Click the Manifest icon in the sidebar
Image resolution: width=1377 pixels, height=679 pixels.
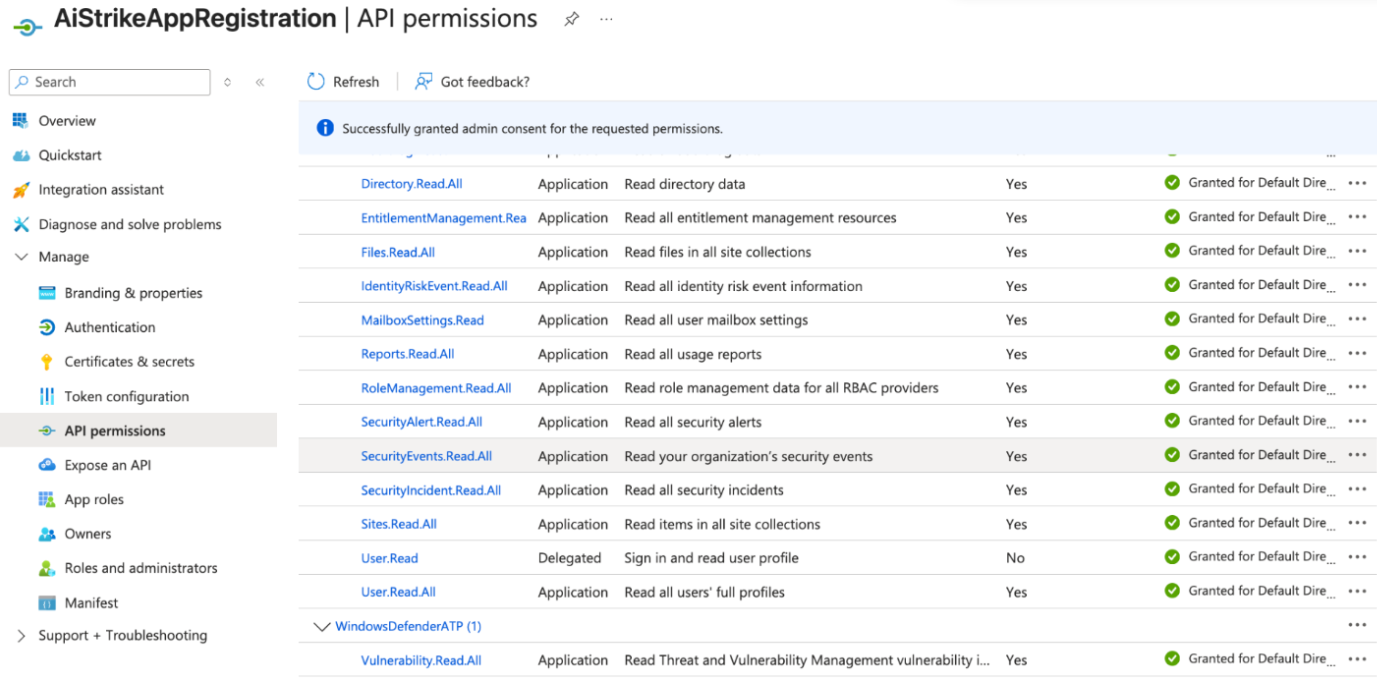pos(46,603)
